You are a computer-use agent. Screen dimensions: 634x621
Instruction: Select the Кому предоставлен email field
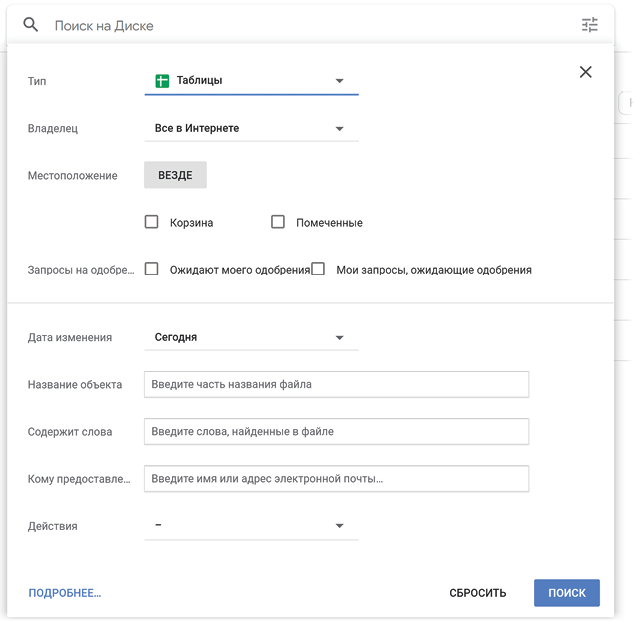[336, 479]
